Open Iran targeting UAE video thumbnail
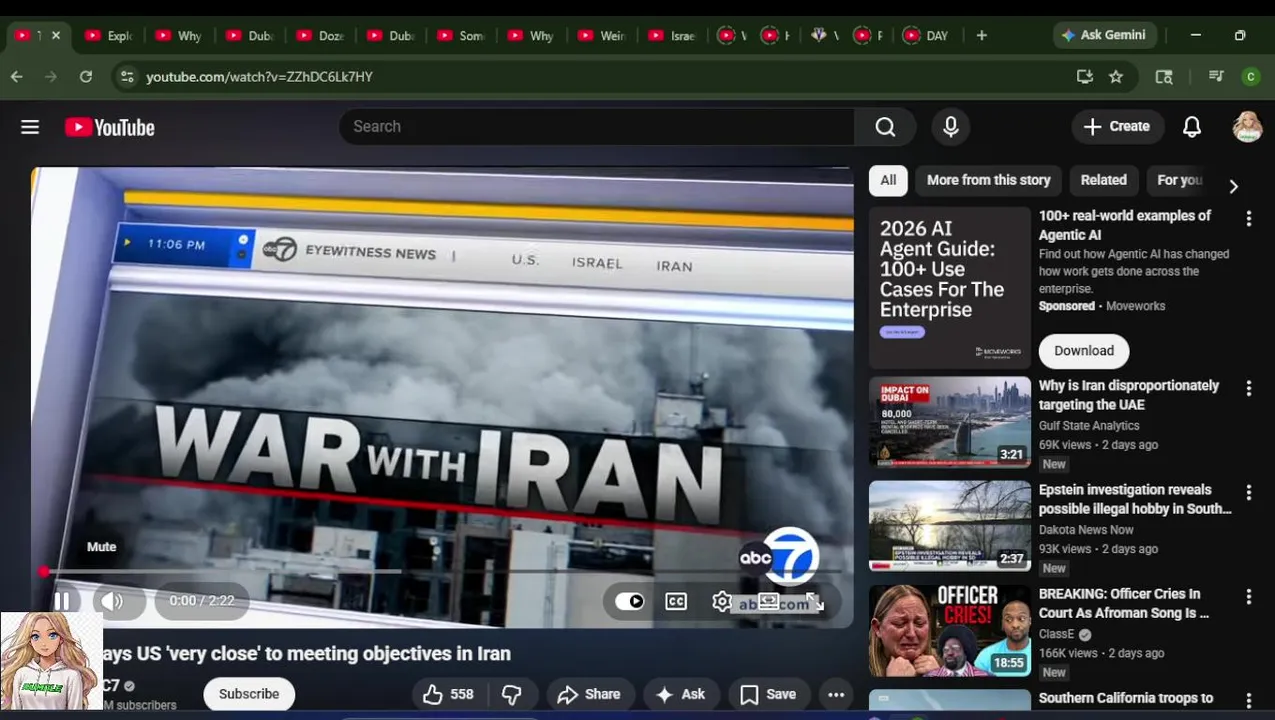 950,422
